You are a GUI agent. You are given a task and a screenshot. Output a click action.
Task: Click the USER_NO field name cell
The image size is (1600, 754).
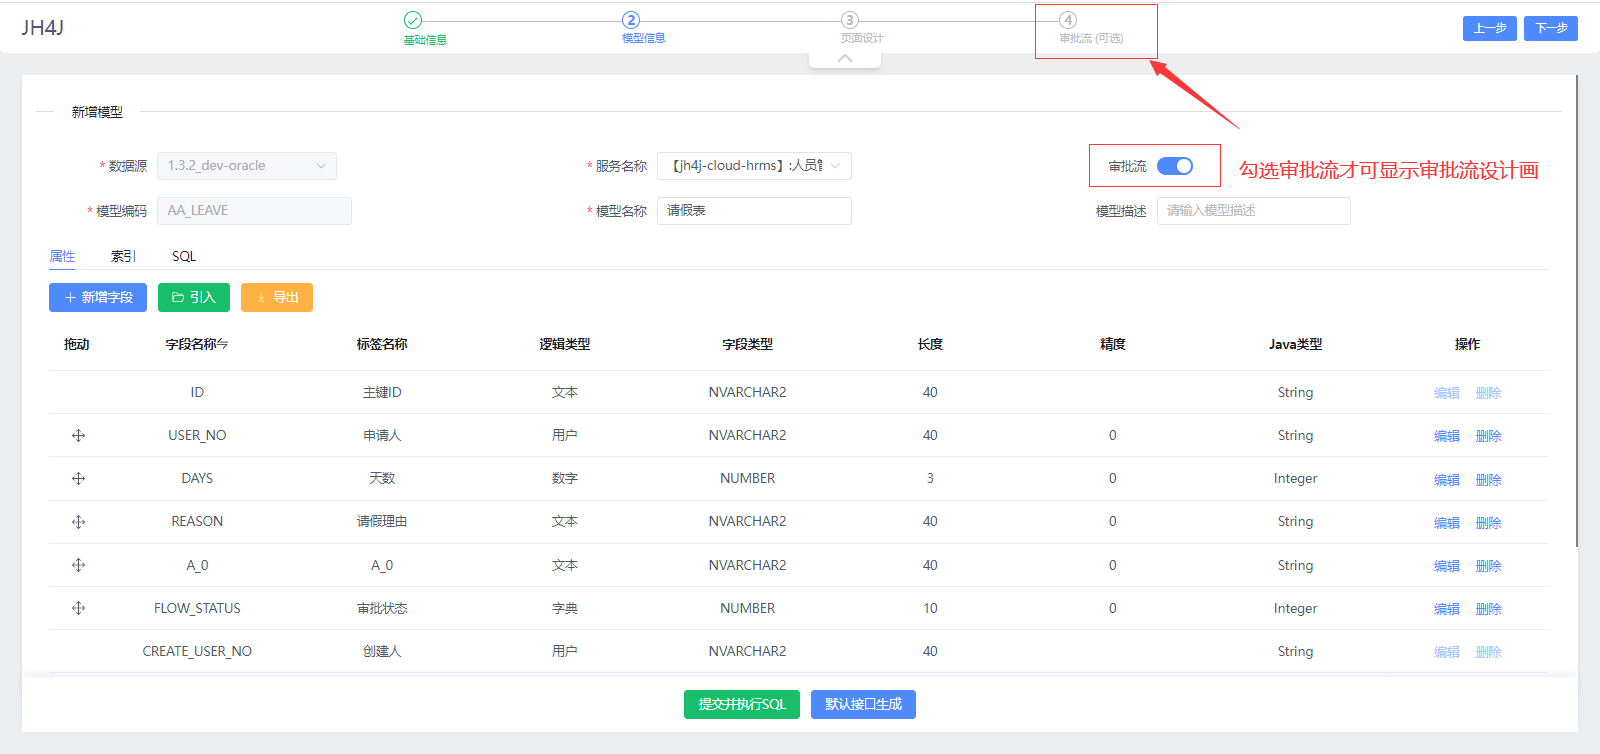197,435
